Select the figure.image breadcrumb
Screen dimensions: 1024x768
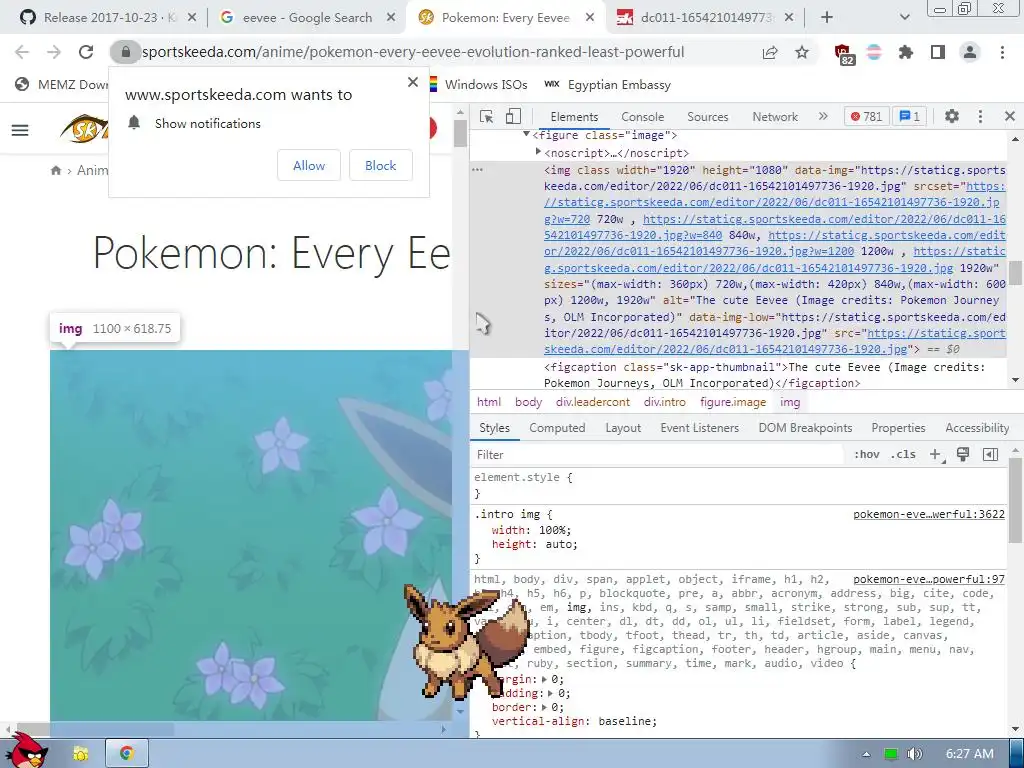point(733,402)
